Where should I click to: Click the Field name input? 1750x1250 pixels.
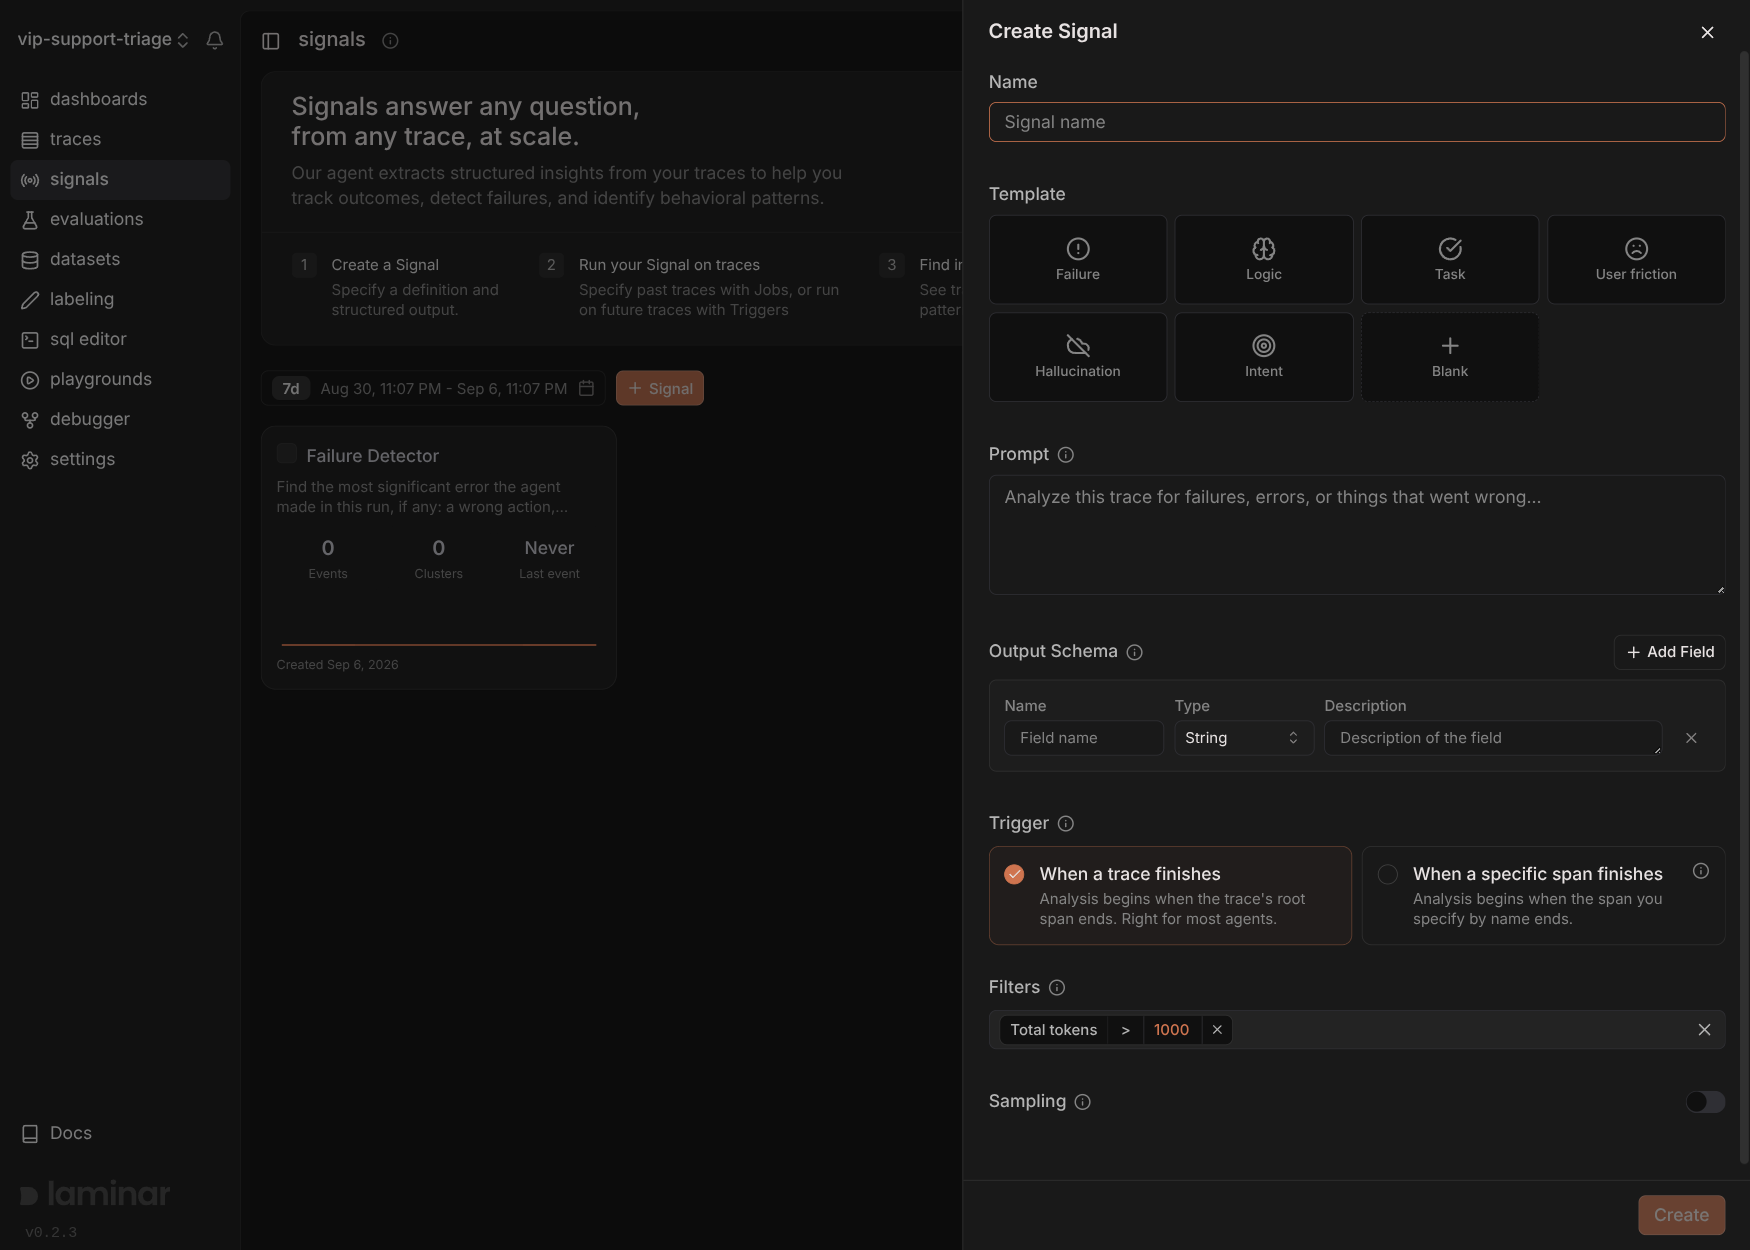(x=1084, y=738)
